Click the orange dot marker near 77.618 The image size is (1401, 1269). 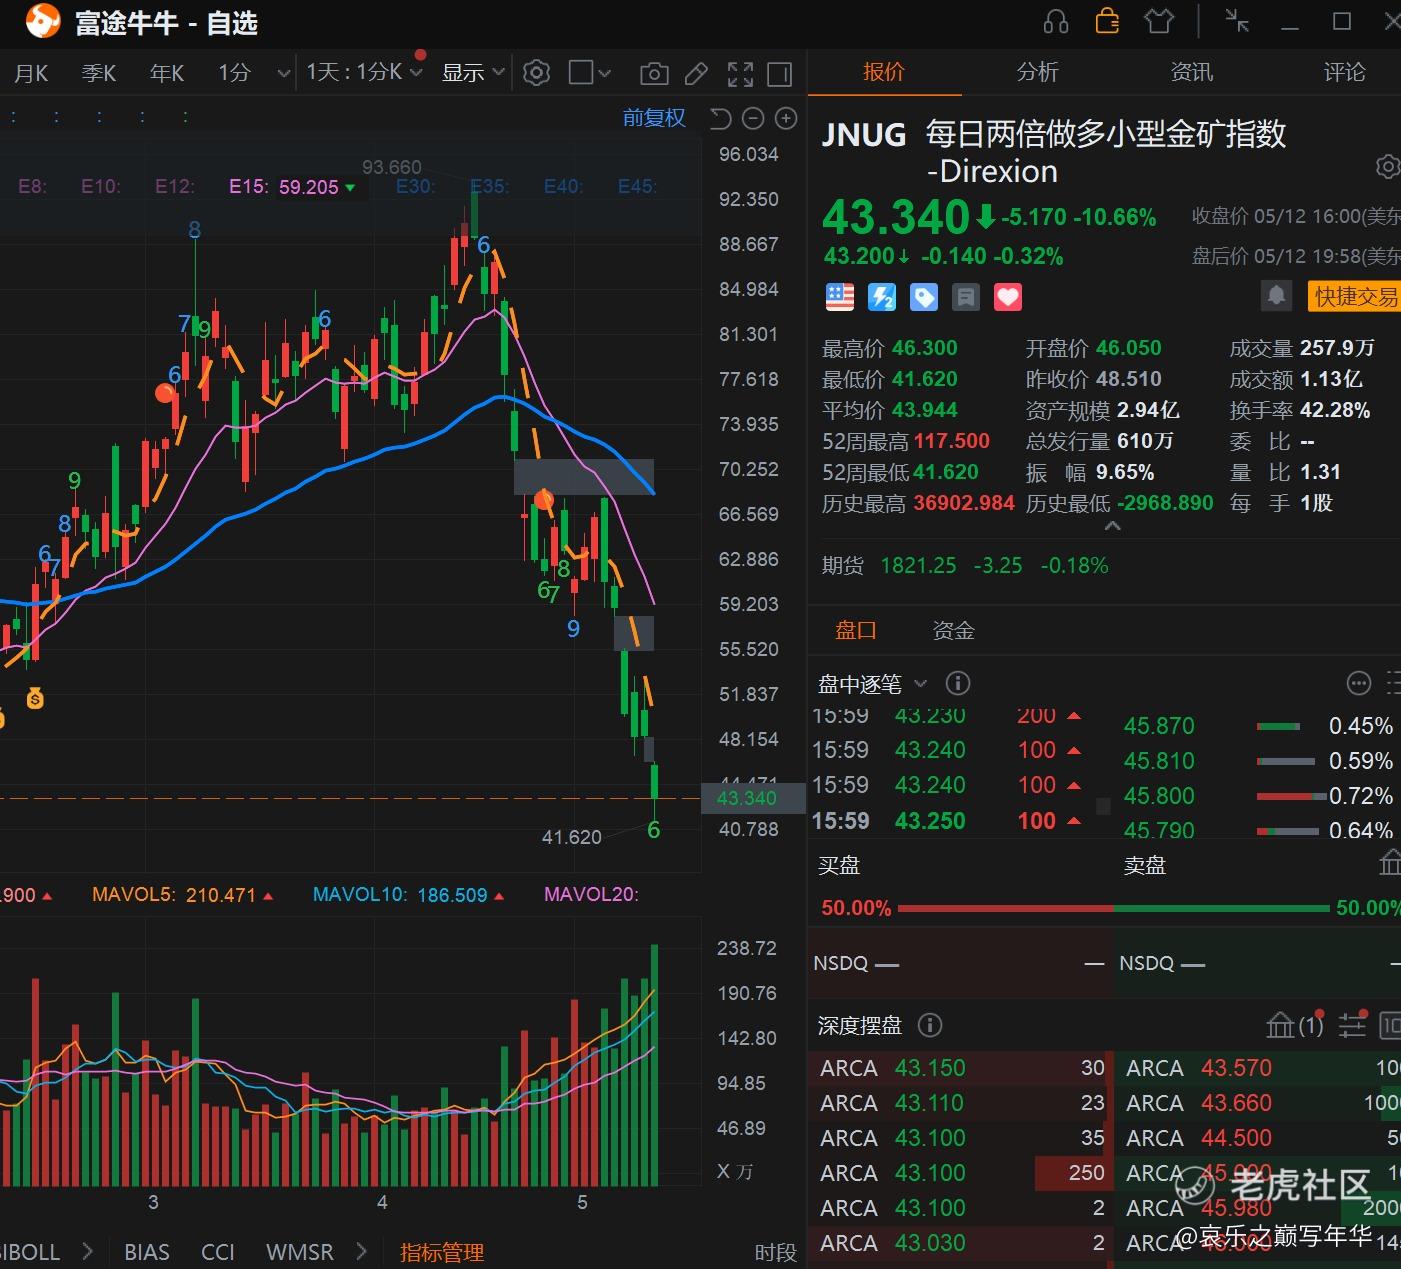[165, 393]
